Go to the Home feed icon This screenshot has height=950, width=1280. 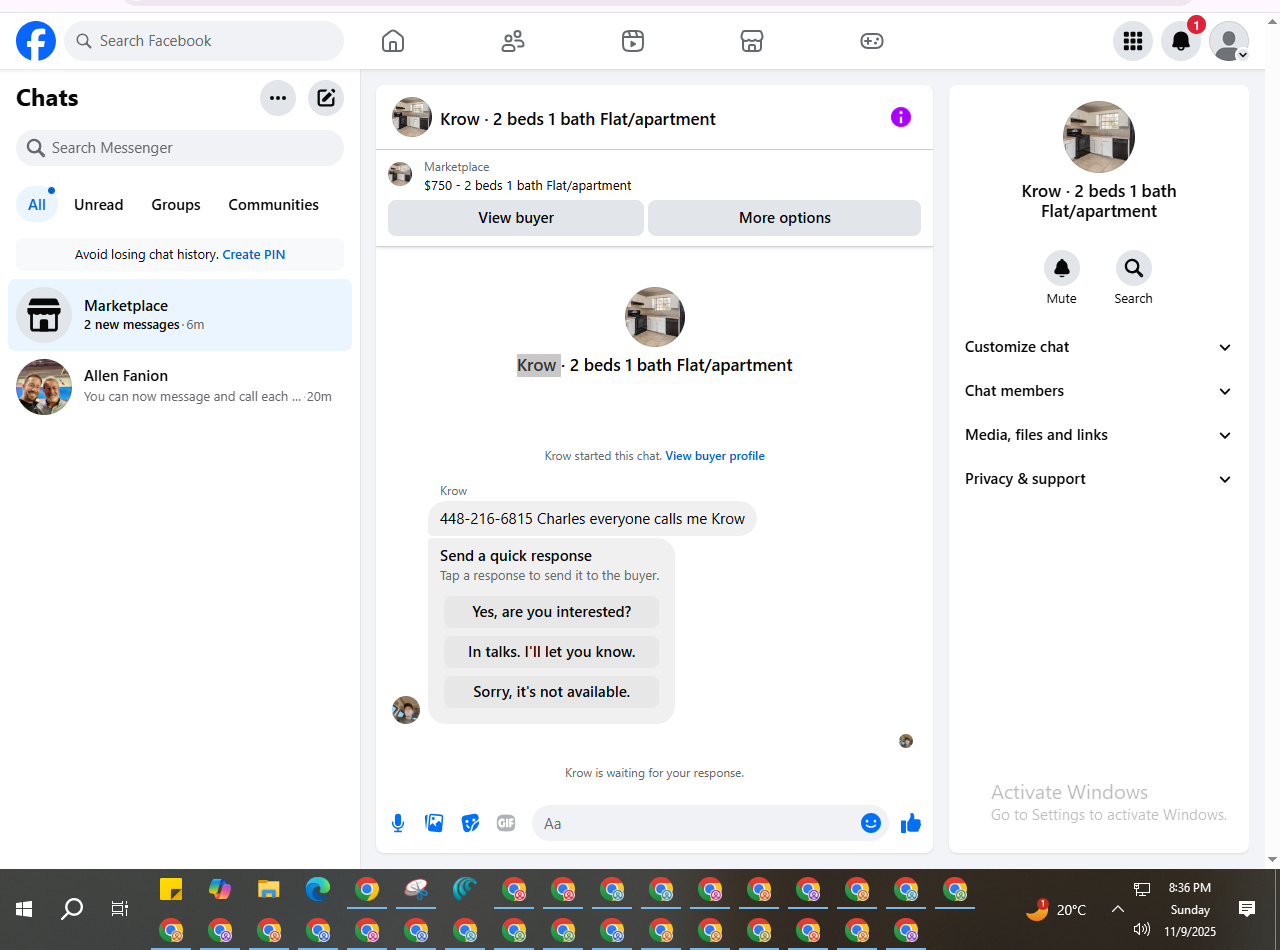(x=393, y=41)
